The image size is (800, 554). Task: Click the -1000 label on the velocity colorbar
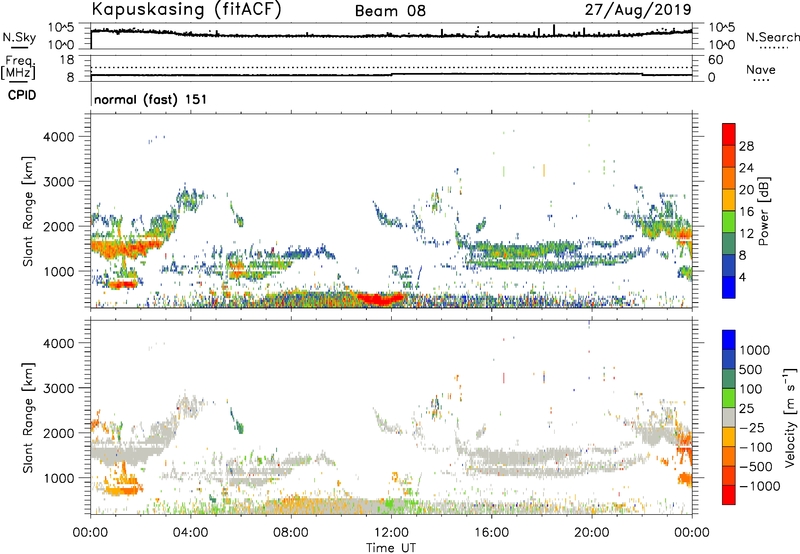(x=760, y=486)
